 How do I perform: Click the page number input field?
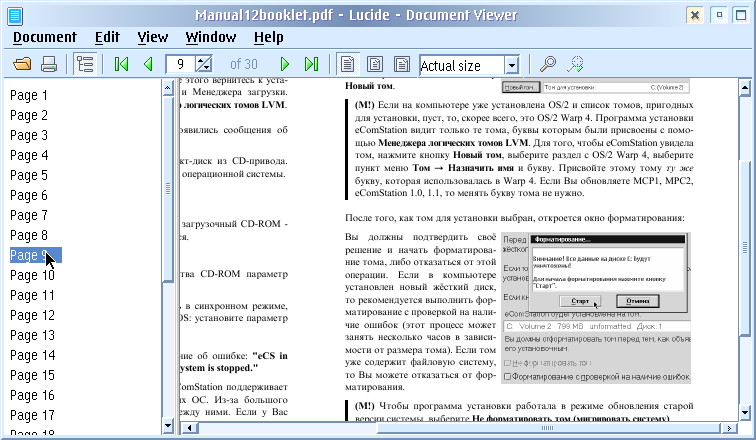coord(180,64)
